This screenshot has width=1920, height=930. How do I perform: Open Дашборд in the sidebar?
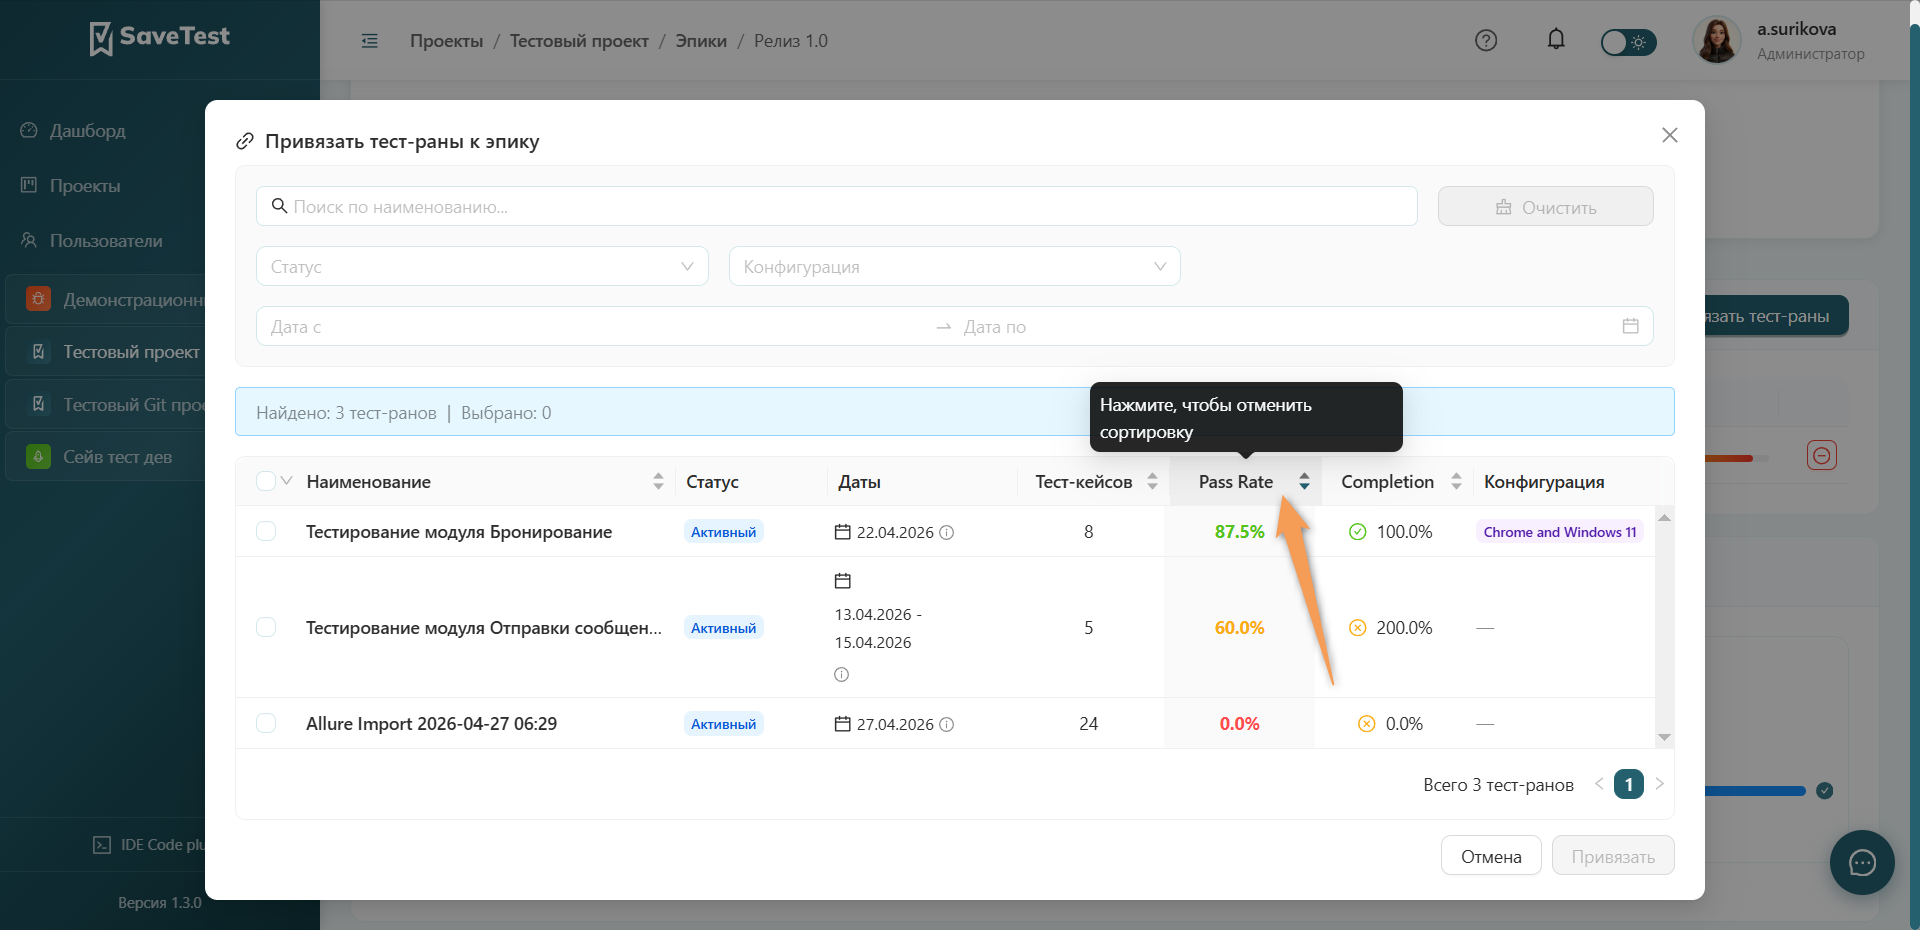[x=88, y=131]
